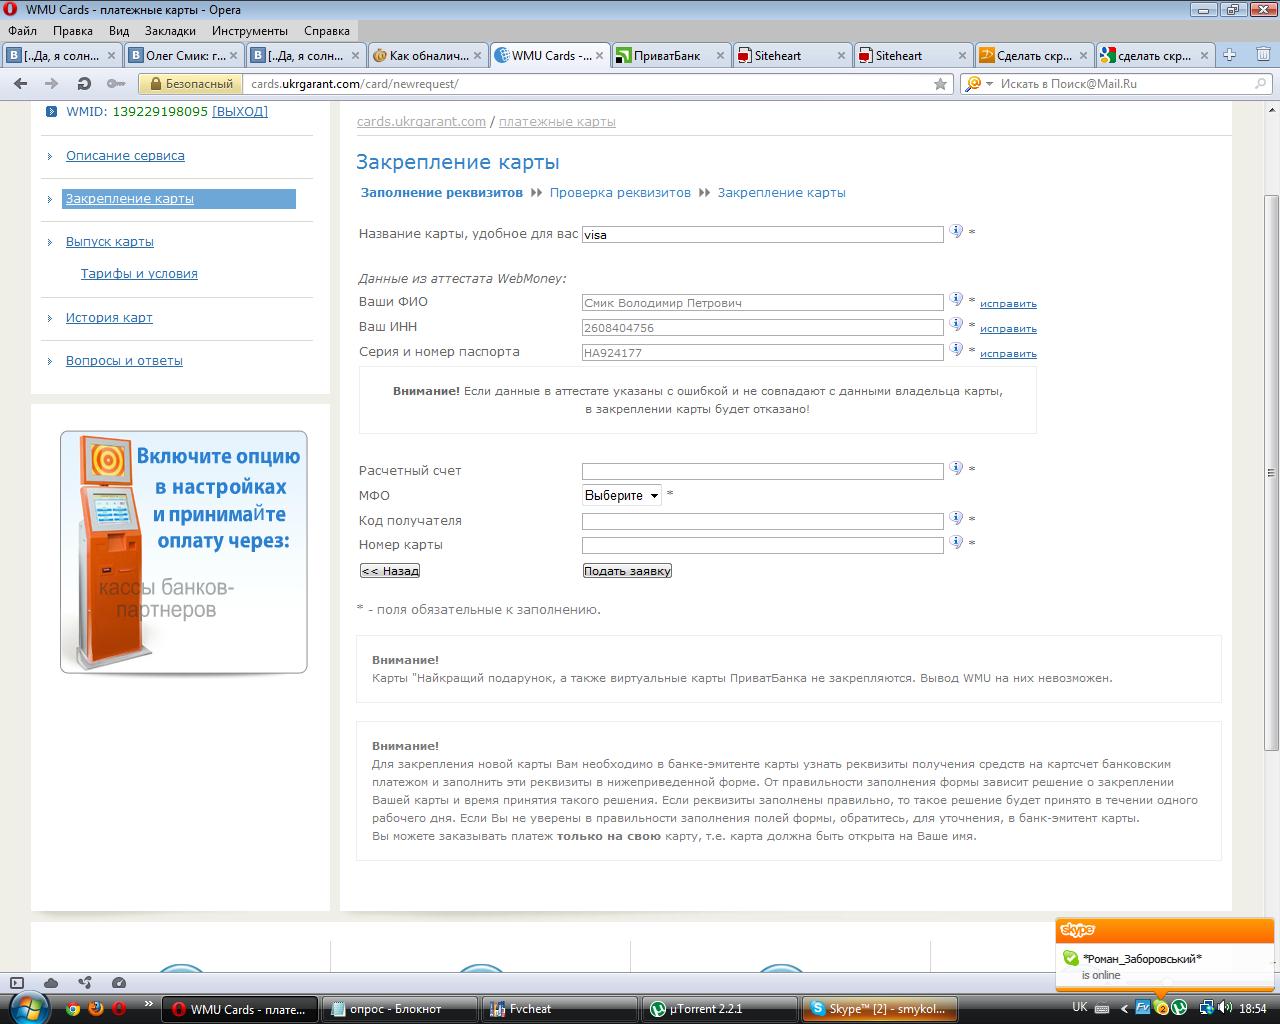
Task: Open Opera Turbo speedometer icon
Action: [119, 983]
